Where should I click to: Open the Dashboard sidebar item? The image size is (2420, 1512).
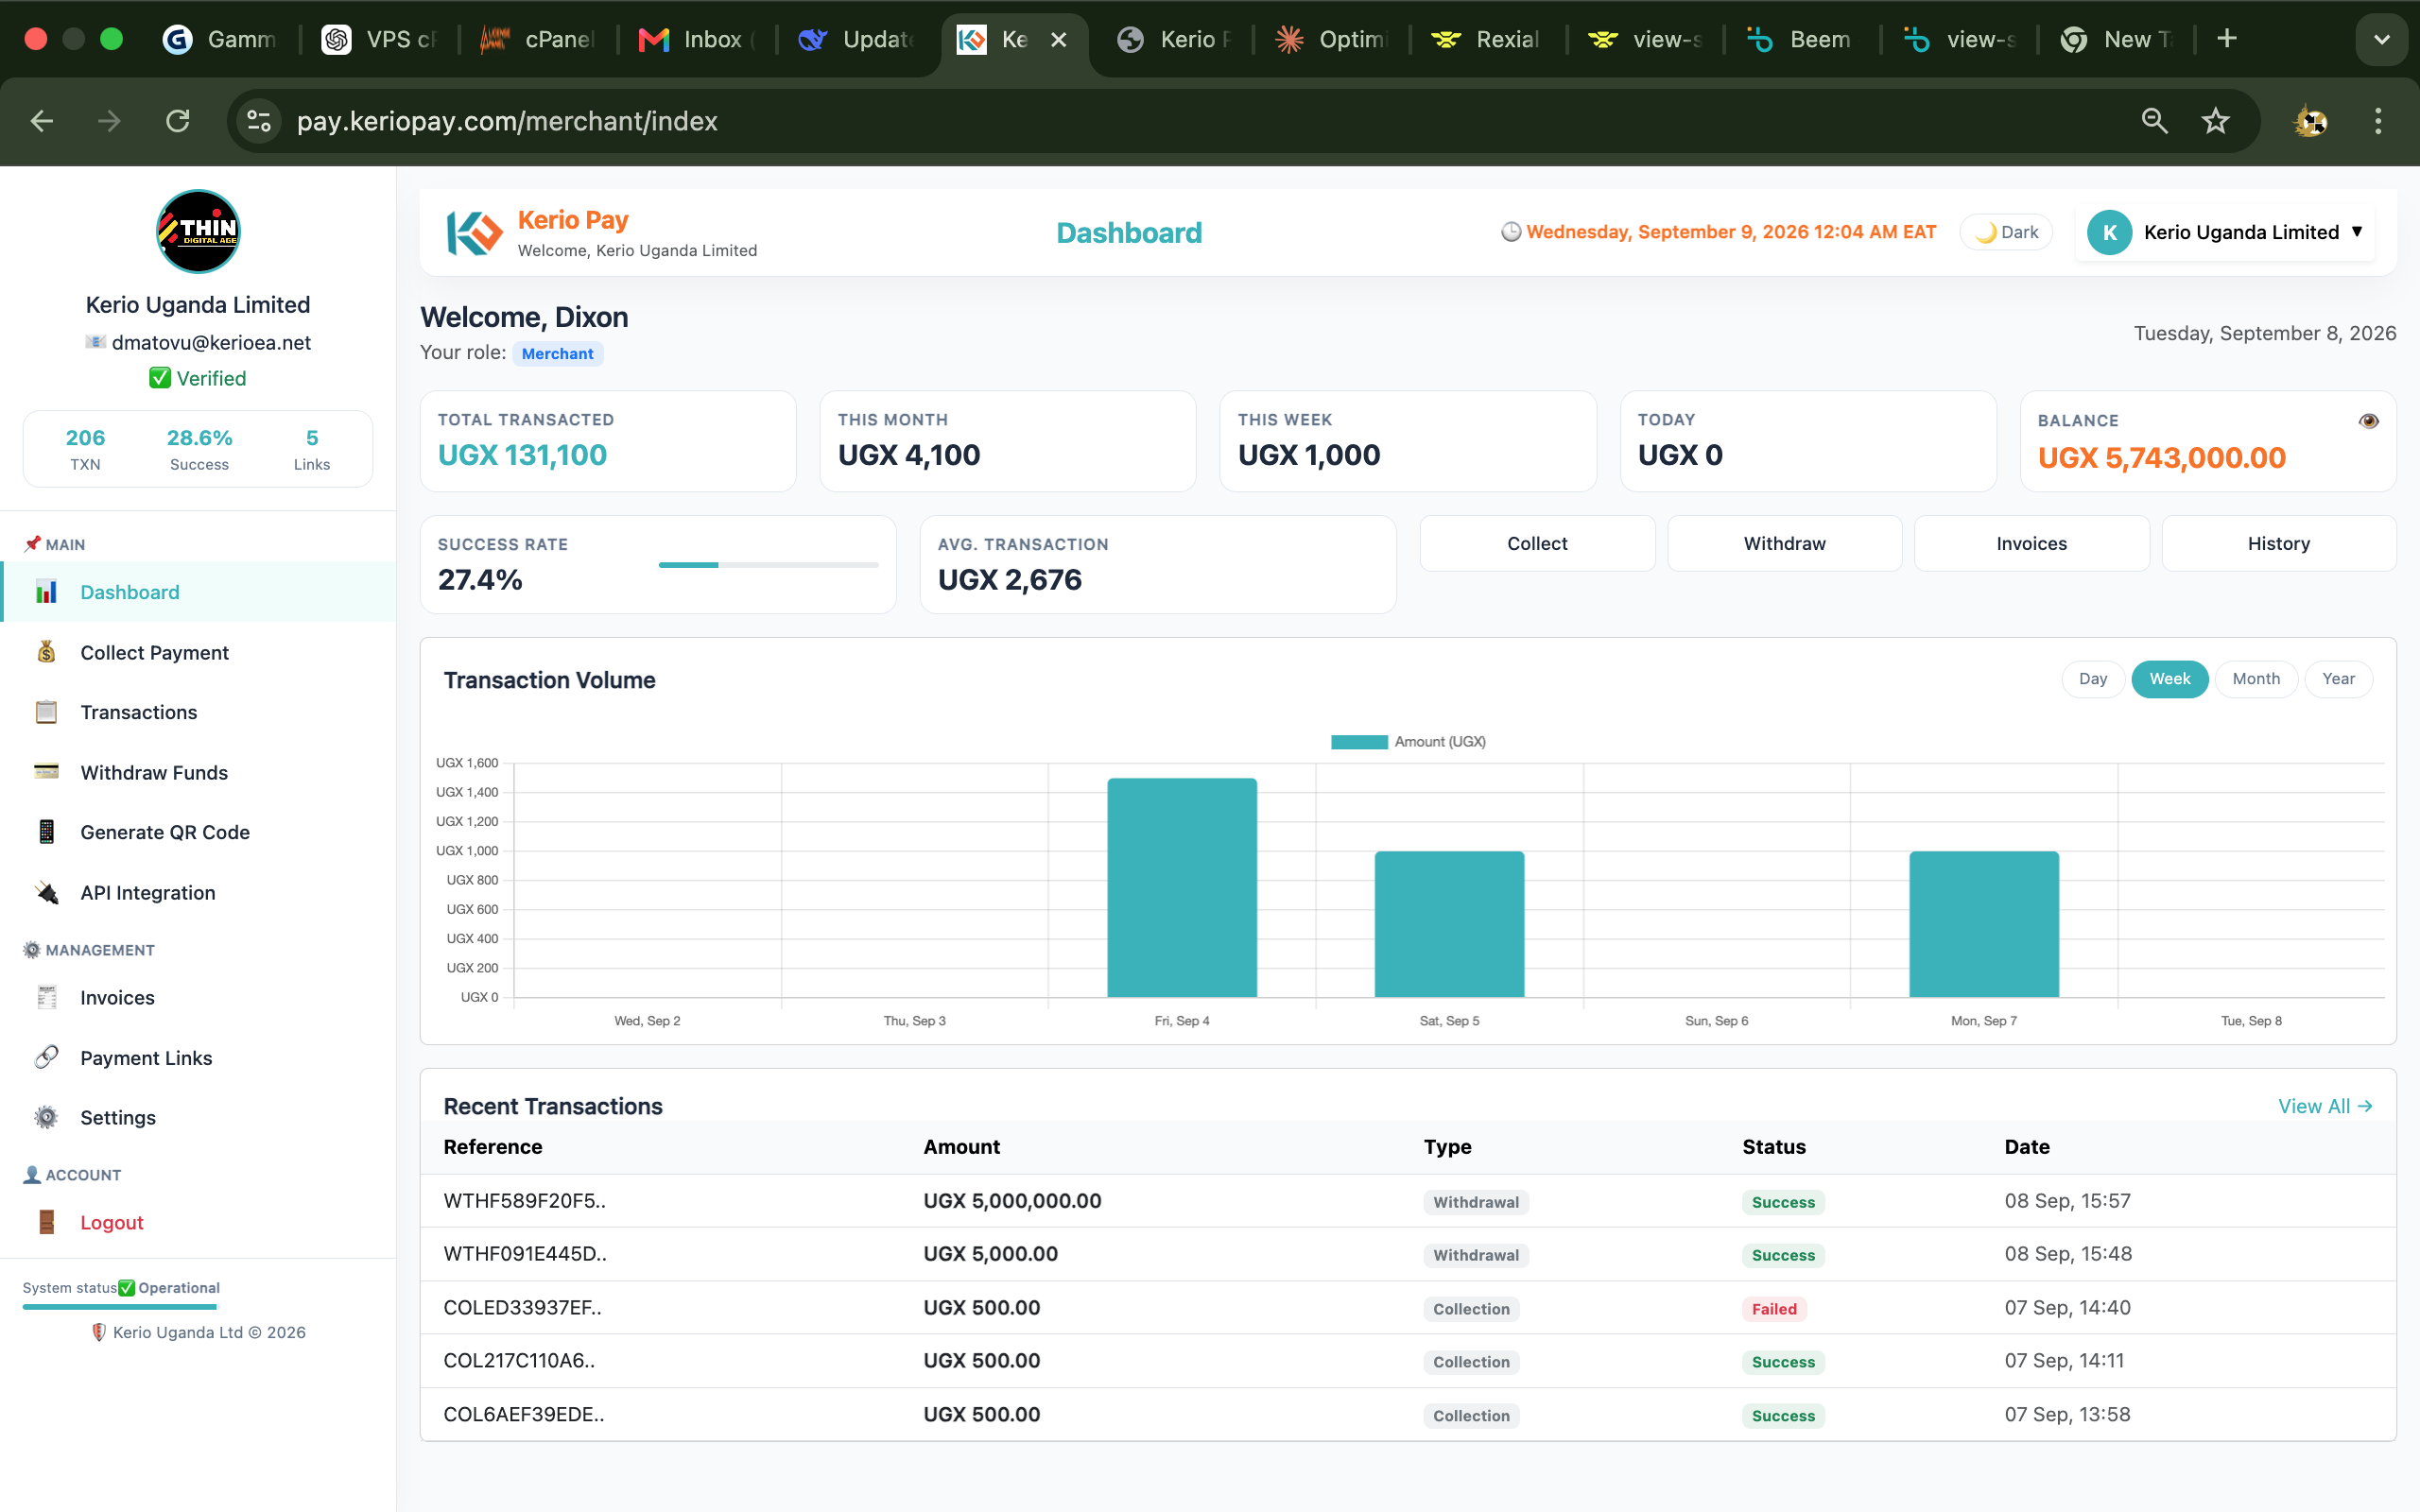(x=198, y=592)
